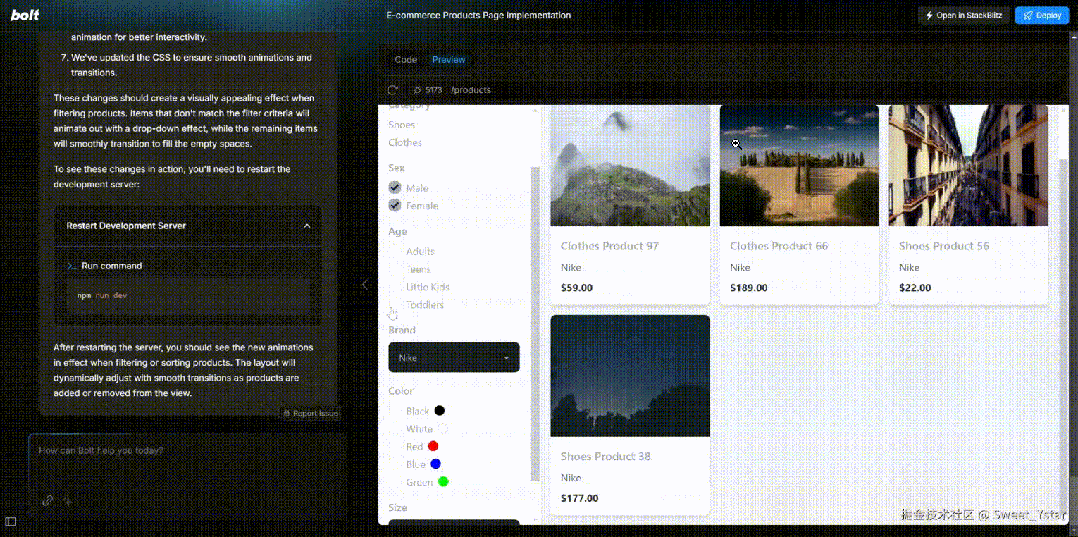This screenshot has width=1078, height=537.
Task: Open the Clothes Product 66 image
Action: point(799,166)
